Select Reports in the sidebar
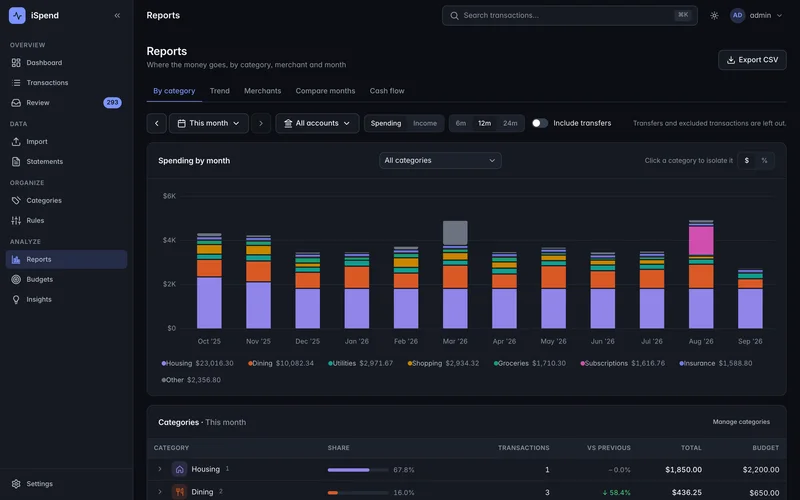Viewport: 800px width, 500px height. pyautogui.click(x=66, y=259)
